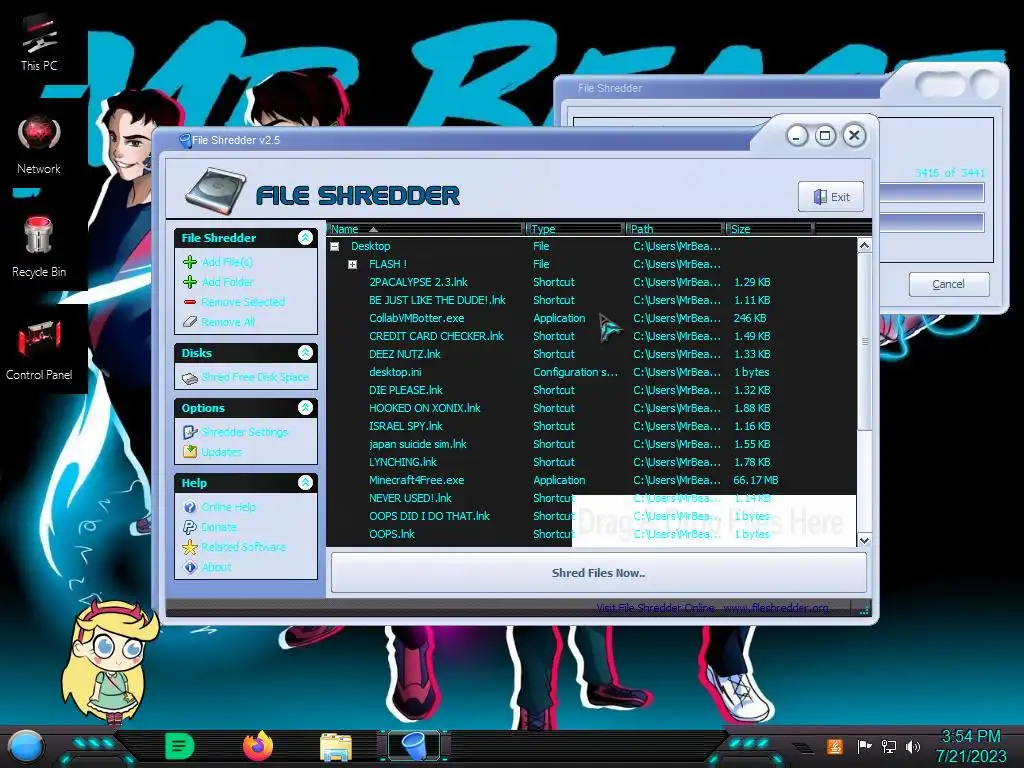Click the Remove All eraser icon
1024x768 pixels.
point(190,322)
